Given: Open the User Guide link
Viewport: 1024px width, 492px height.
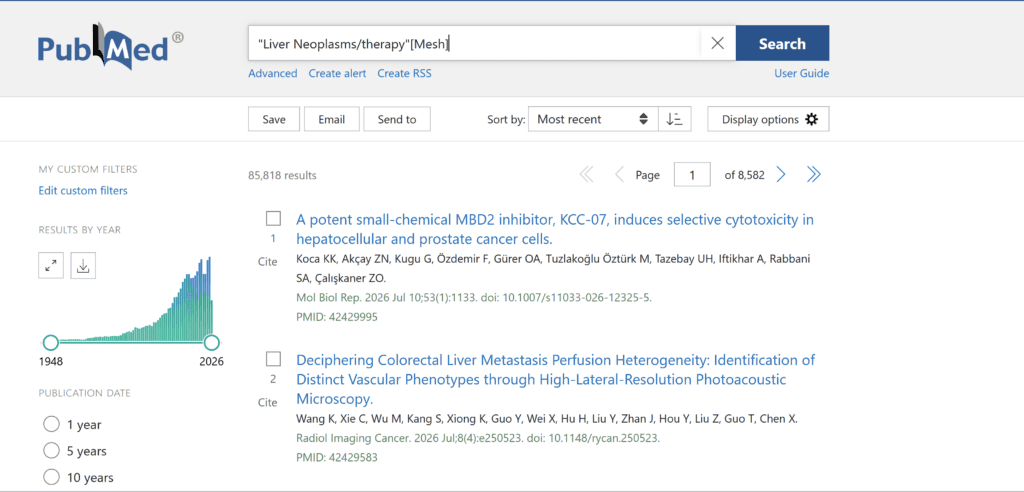Looking at the screenshot, I should coord(801,73).
